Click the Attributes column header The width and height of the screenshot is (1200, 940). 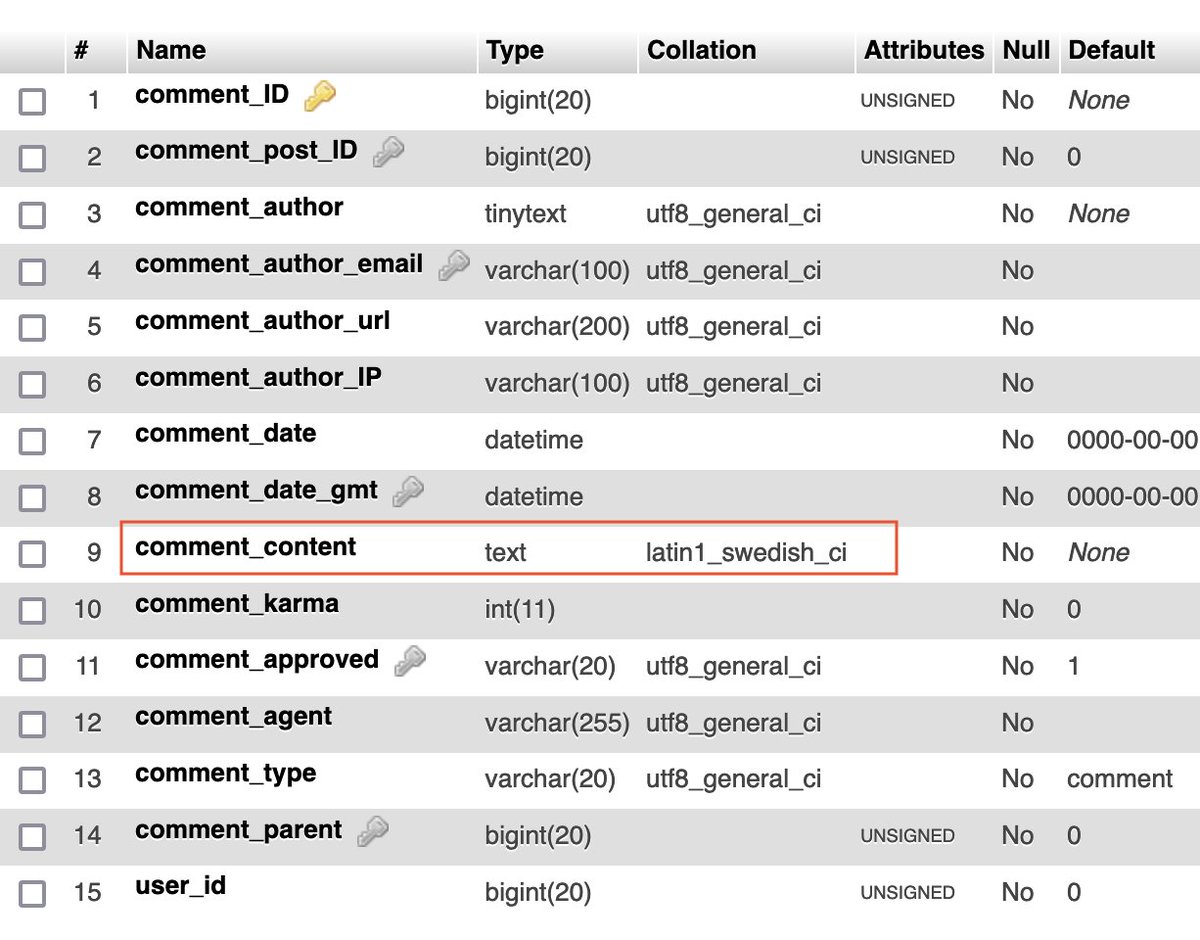(924, 50)
